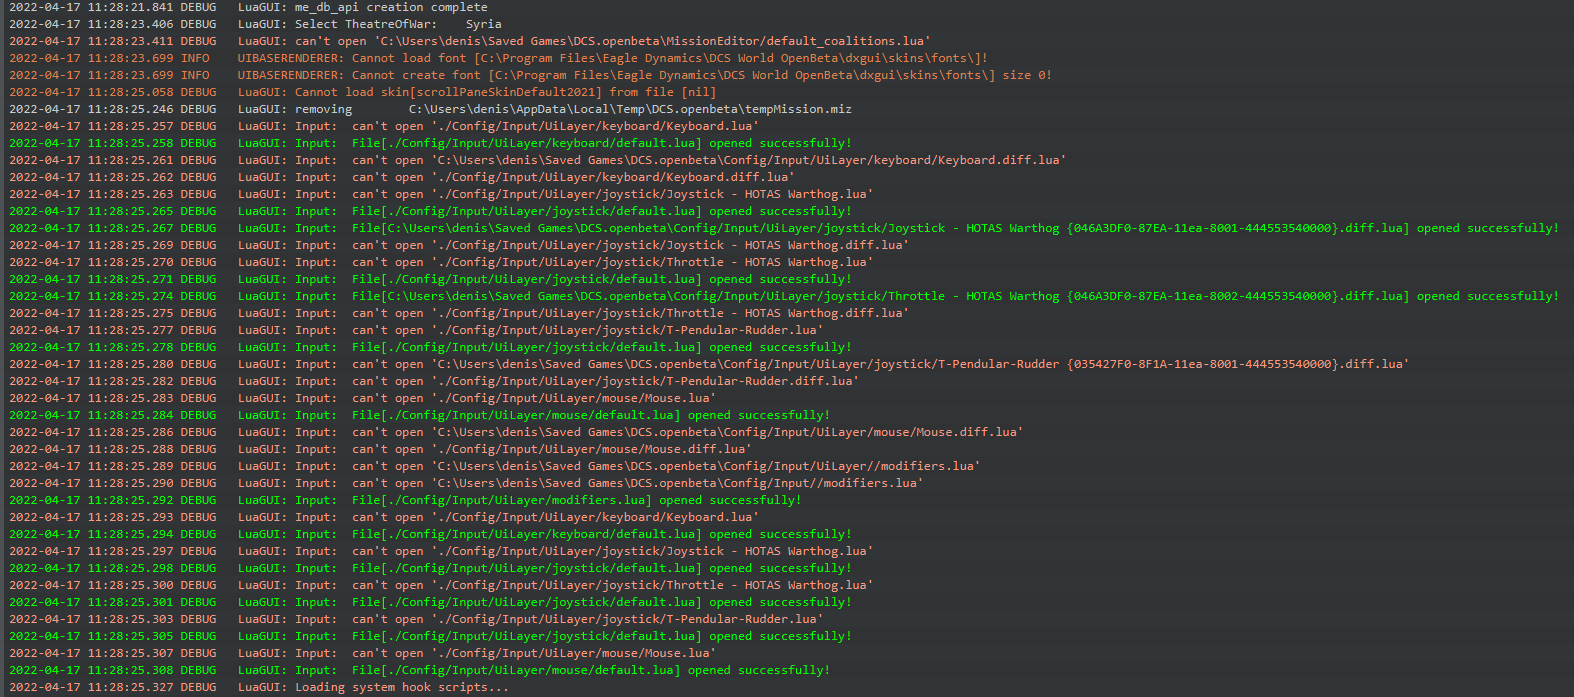Select the line logged at 11:28:25.298
This screenshot has height=697, width=1574.
tap(430, 568)
